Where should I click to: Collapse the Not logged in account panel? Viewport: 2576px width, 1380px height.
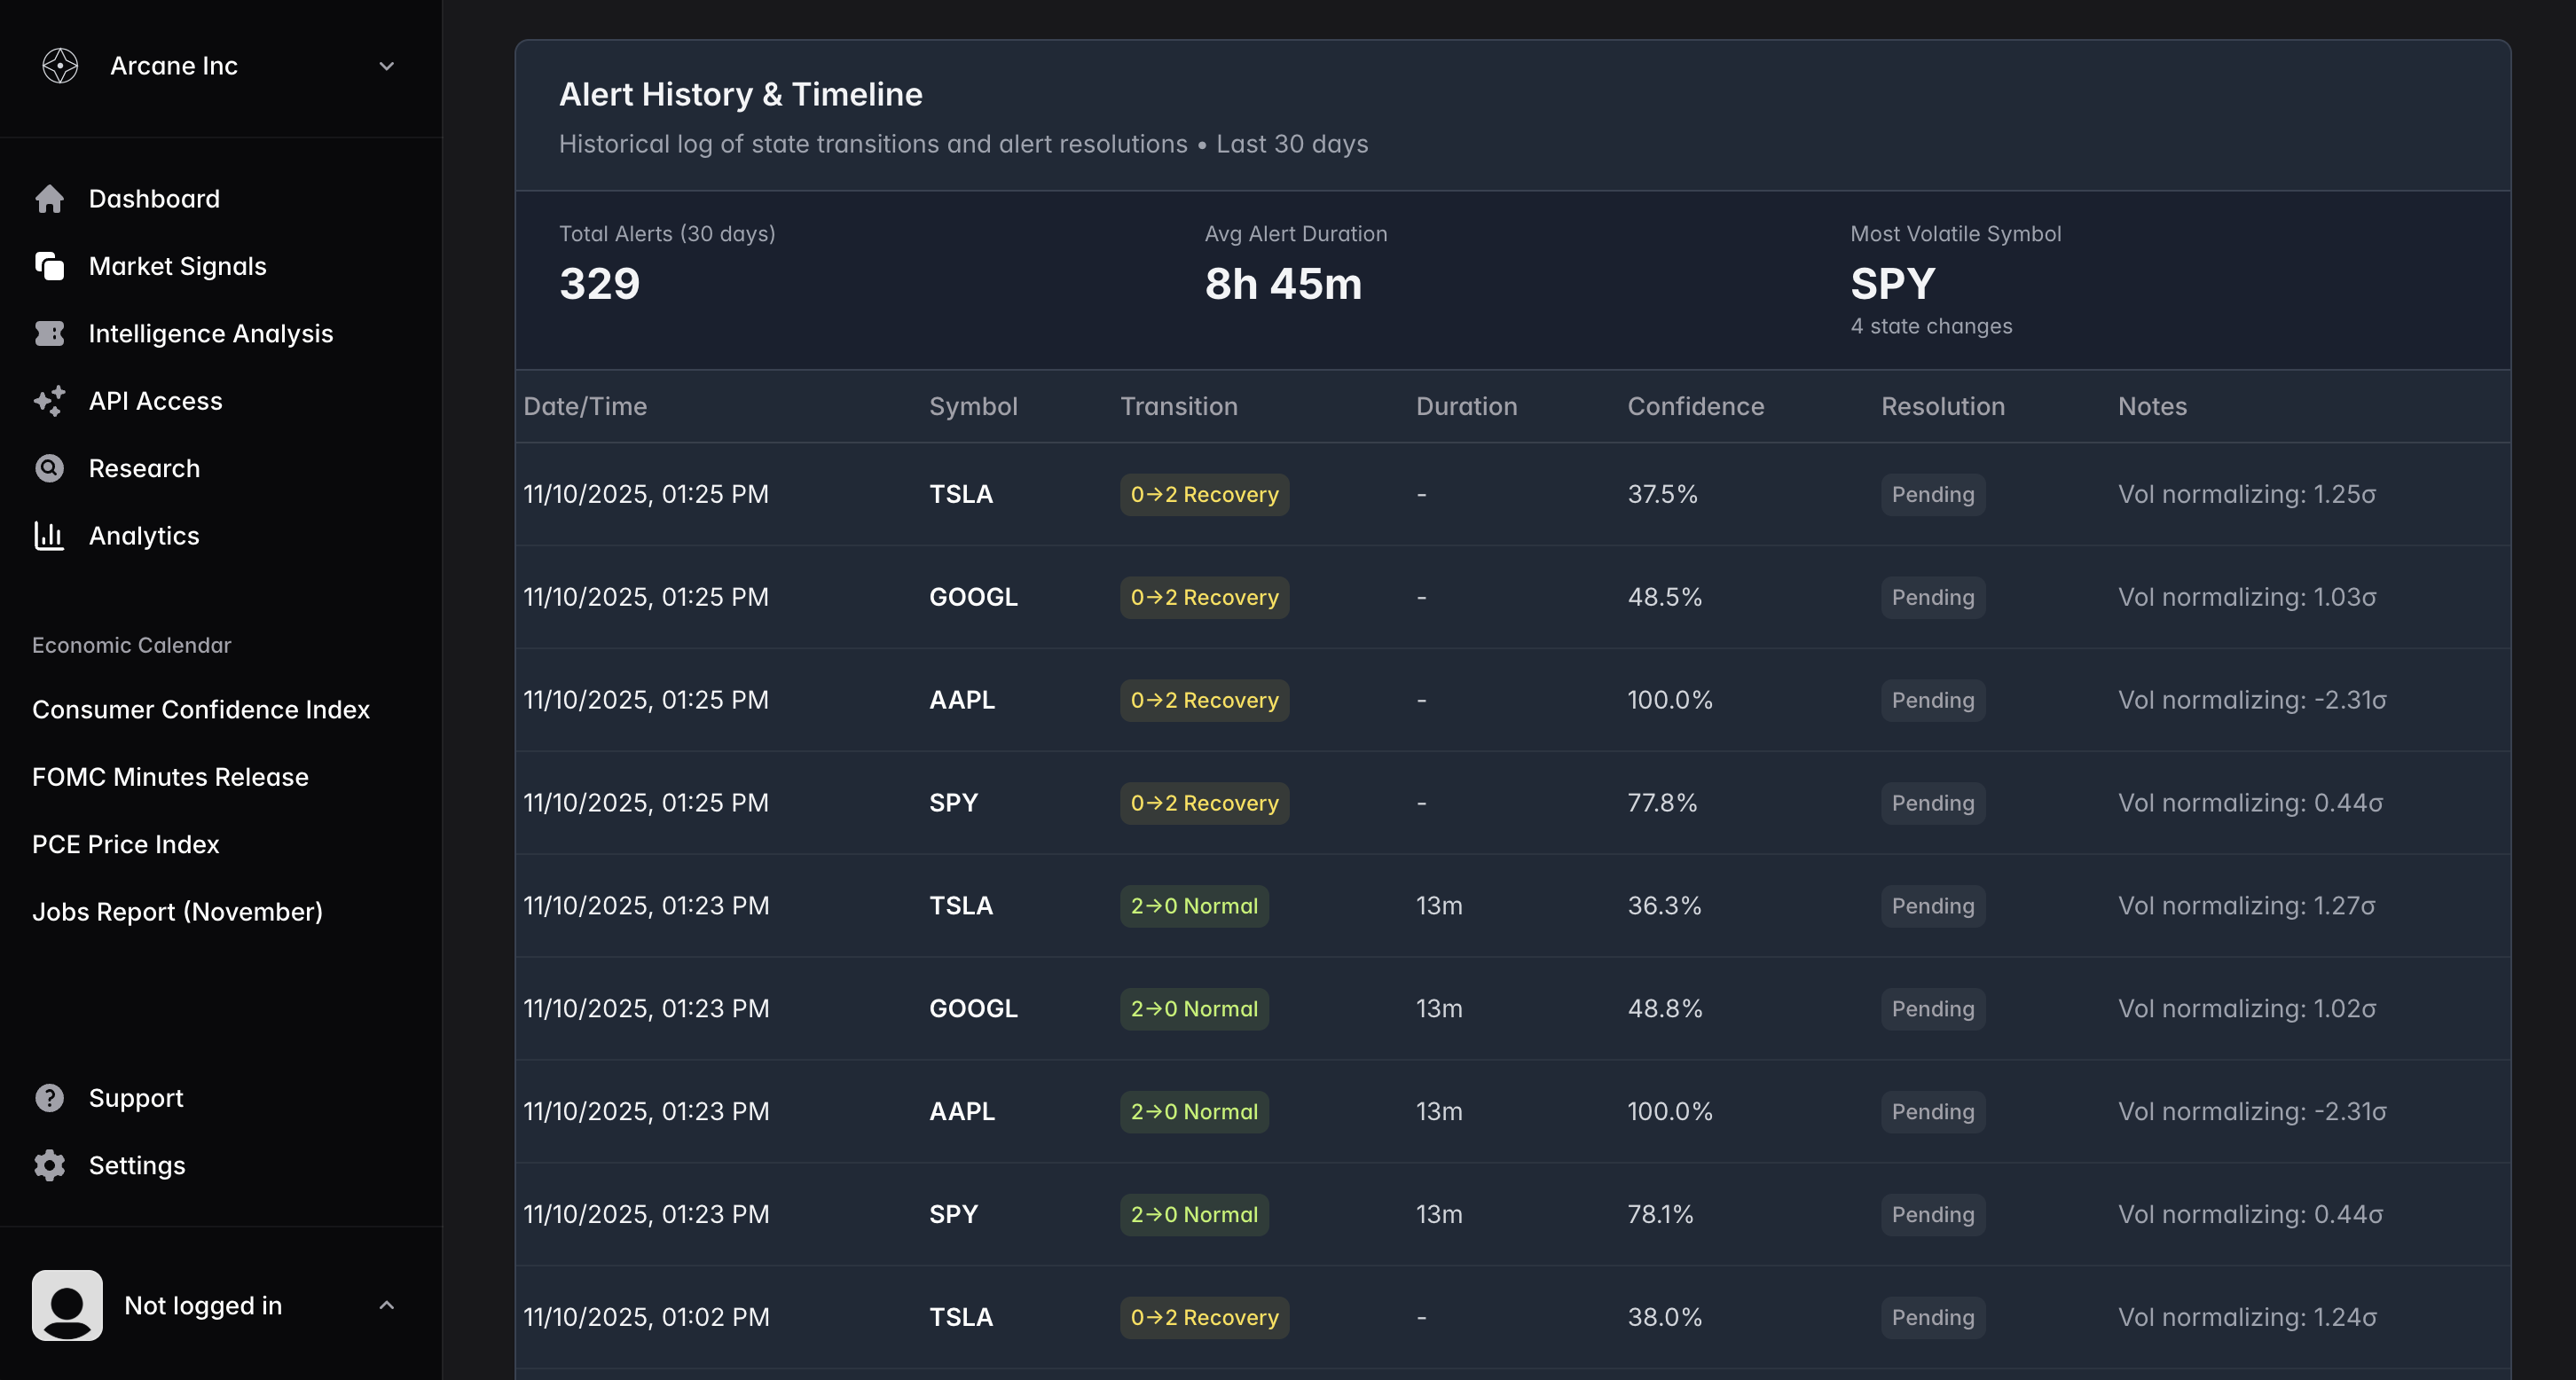click(x=387, y=1305)
